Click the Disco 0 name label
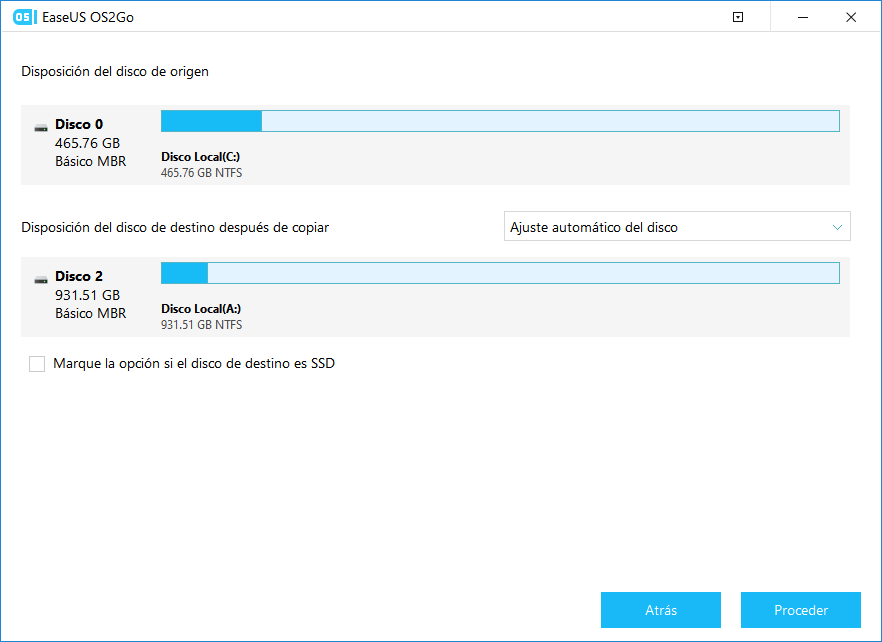The image size is (882, 642). click(79, 124)
